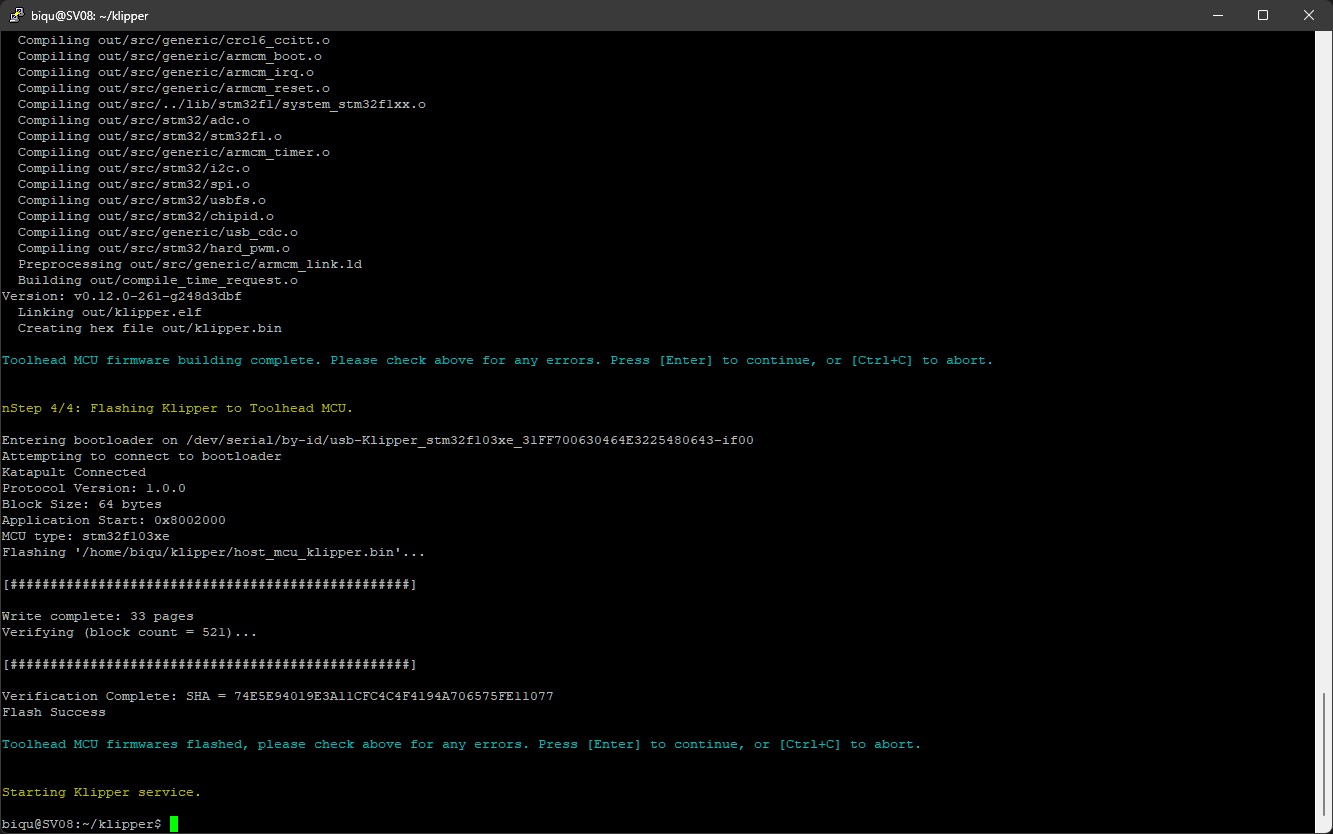Click 'Write complete: 33 pages' line
1333x834 pixels.
(97, 616)
